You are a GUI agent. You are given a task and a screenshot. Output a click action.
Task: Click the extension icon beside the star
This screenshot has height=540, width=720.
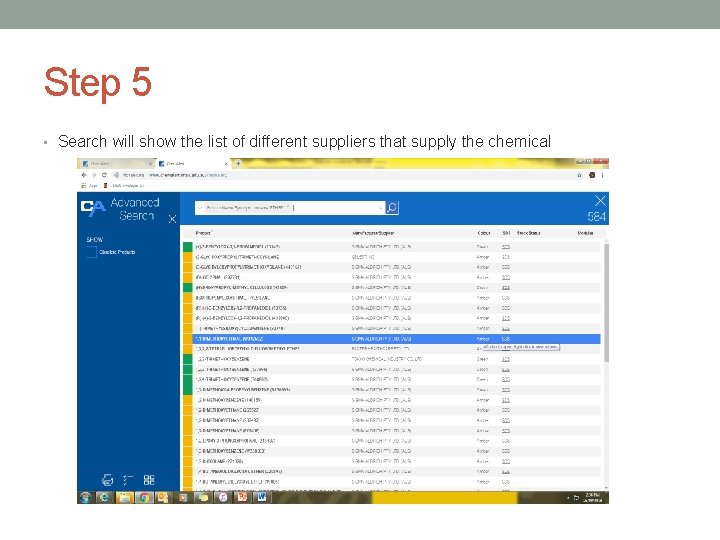[x=592, y=175]
